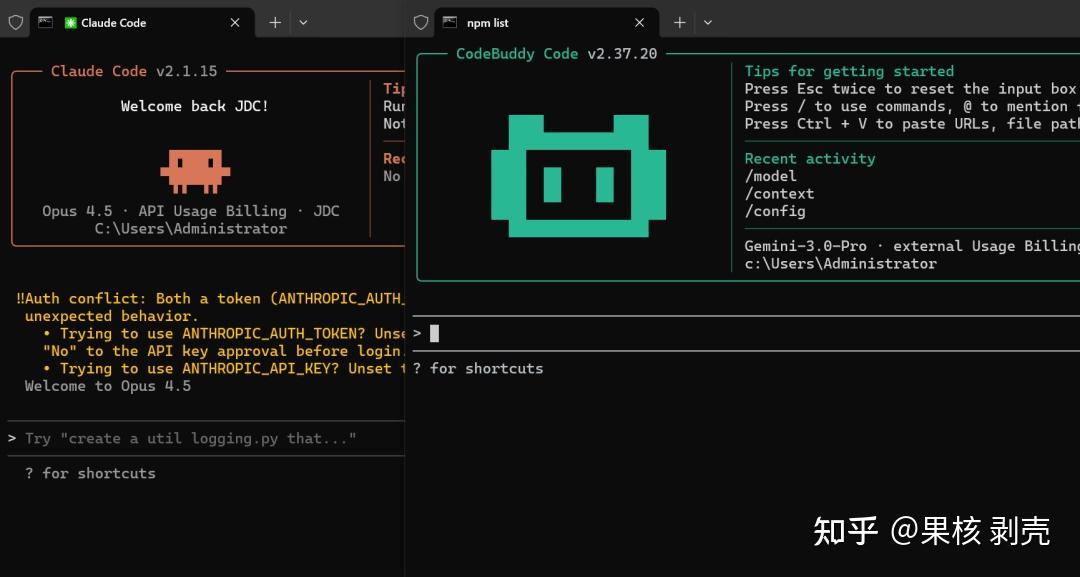The image size is (1080, 577).
Task: Click the C:\Users\Administrator path in Claude Code
Action: click(x=191, y=229)
